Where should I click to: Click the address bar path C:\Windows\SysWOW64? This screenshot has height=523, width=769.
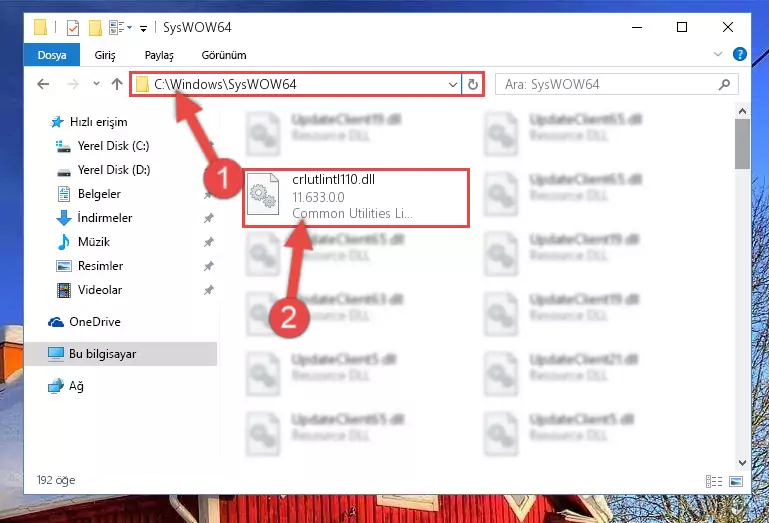[225, 84]
